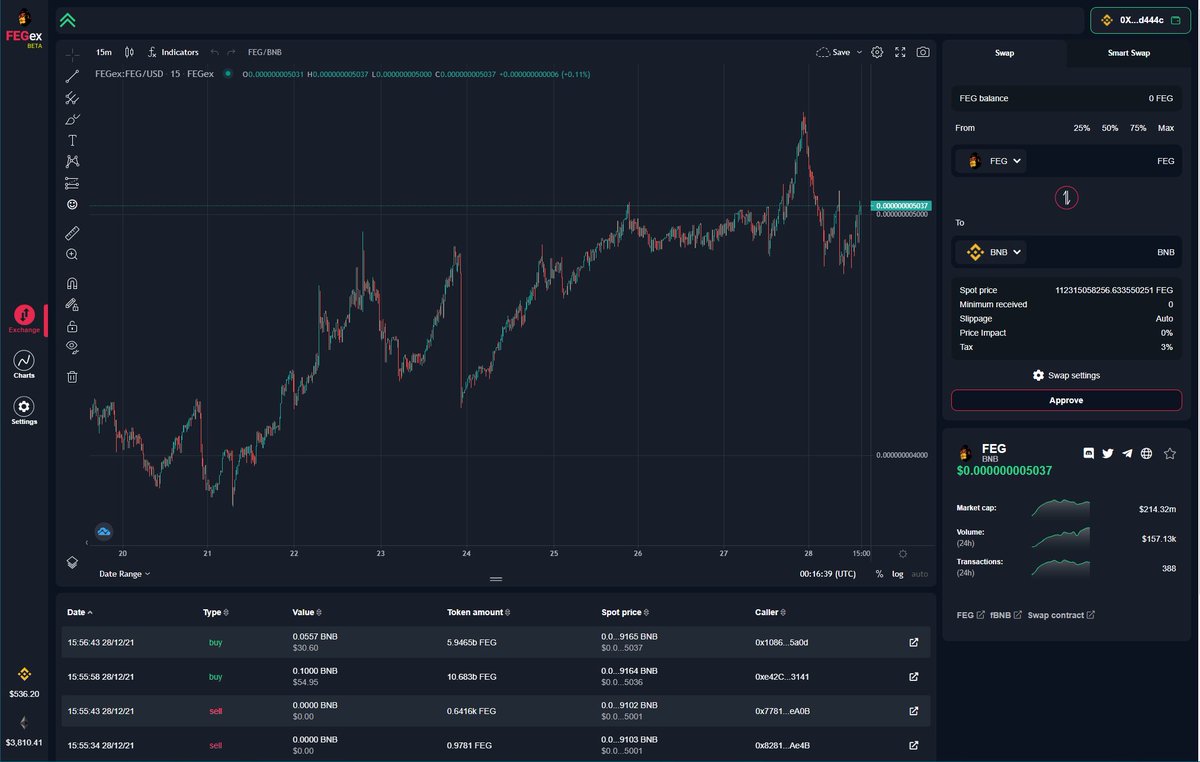Click the green double chevron icon

pyautogui.click(x=67, y=20)
